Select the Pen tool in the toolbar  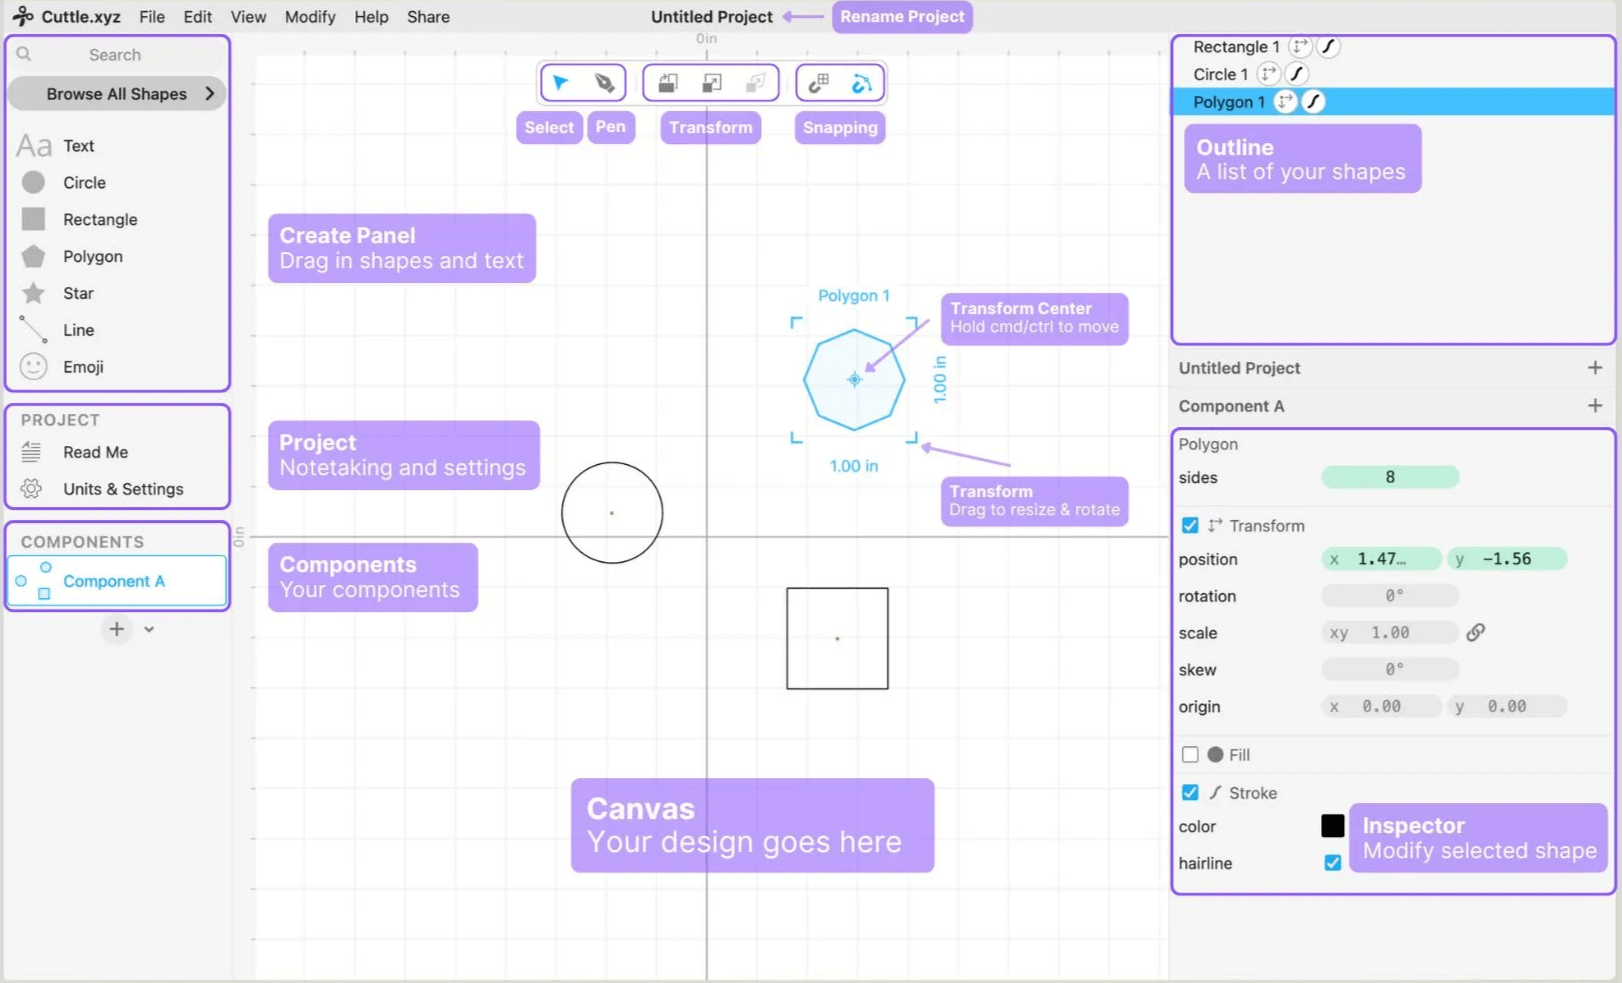click(x=604, y=82)
